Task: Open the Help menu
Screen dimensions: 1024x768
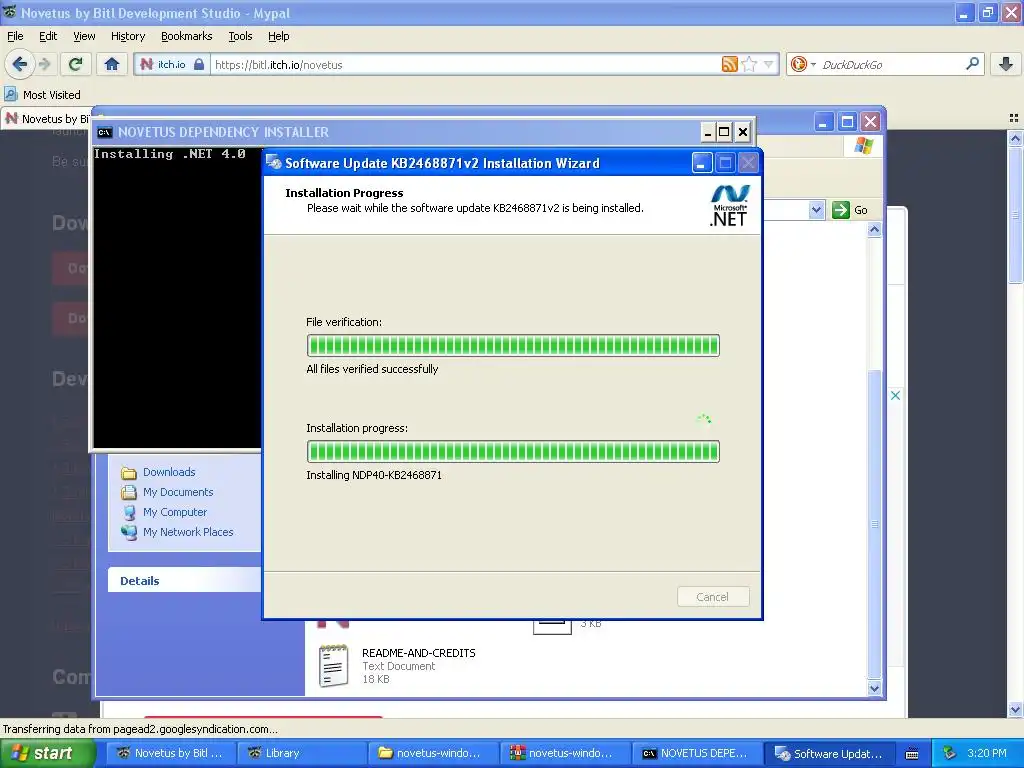Action: pyautogui.click(x=278, y=36)
